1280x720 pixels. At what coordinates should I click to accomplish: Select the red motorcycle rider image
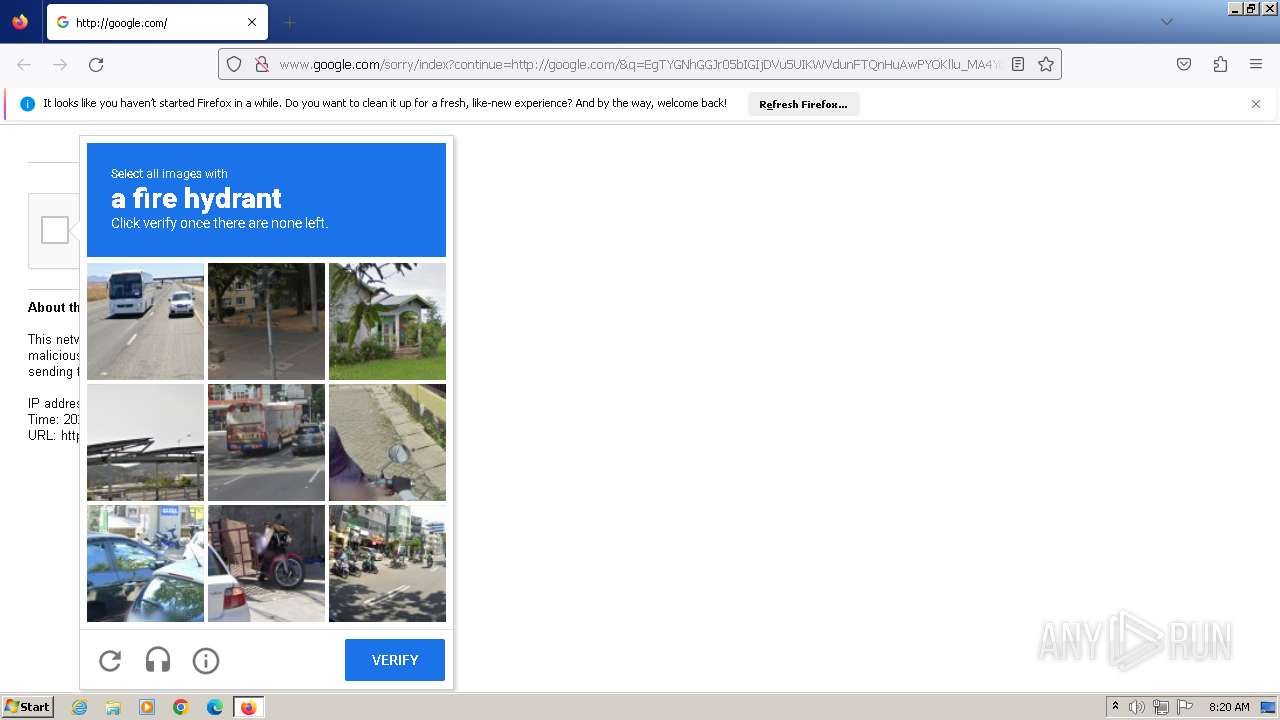tap(266, 563)
